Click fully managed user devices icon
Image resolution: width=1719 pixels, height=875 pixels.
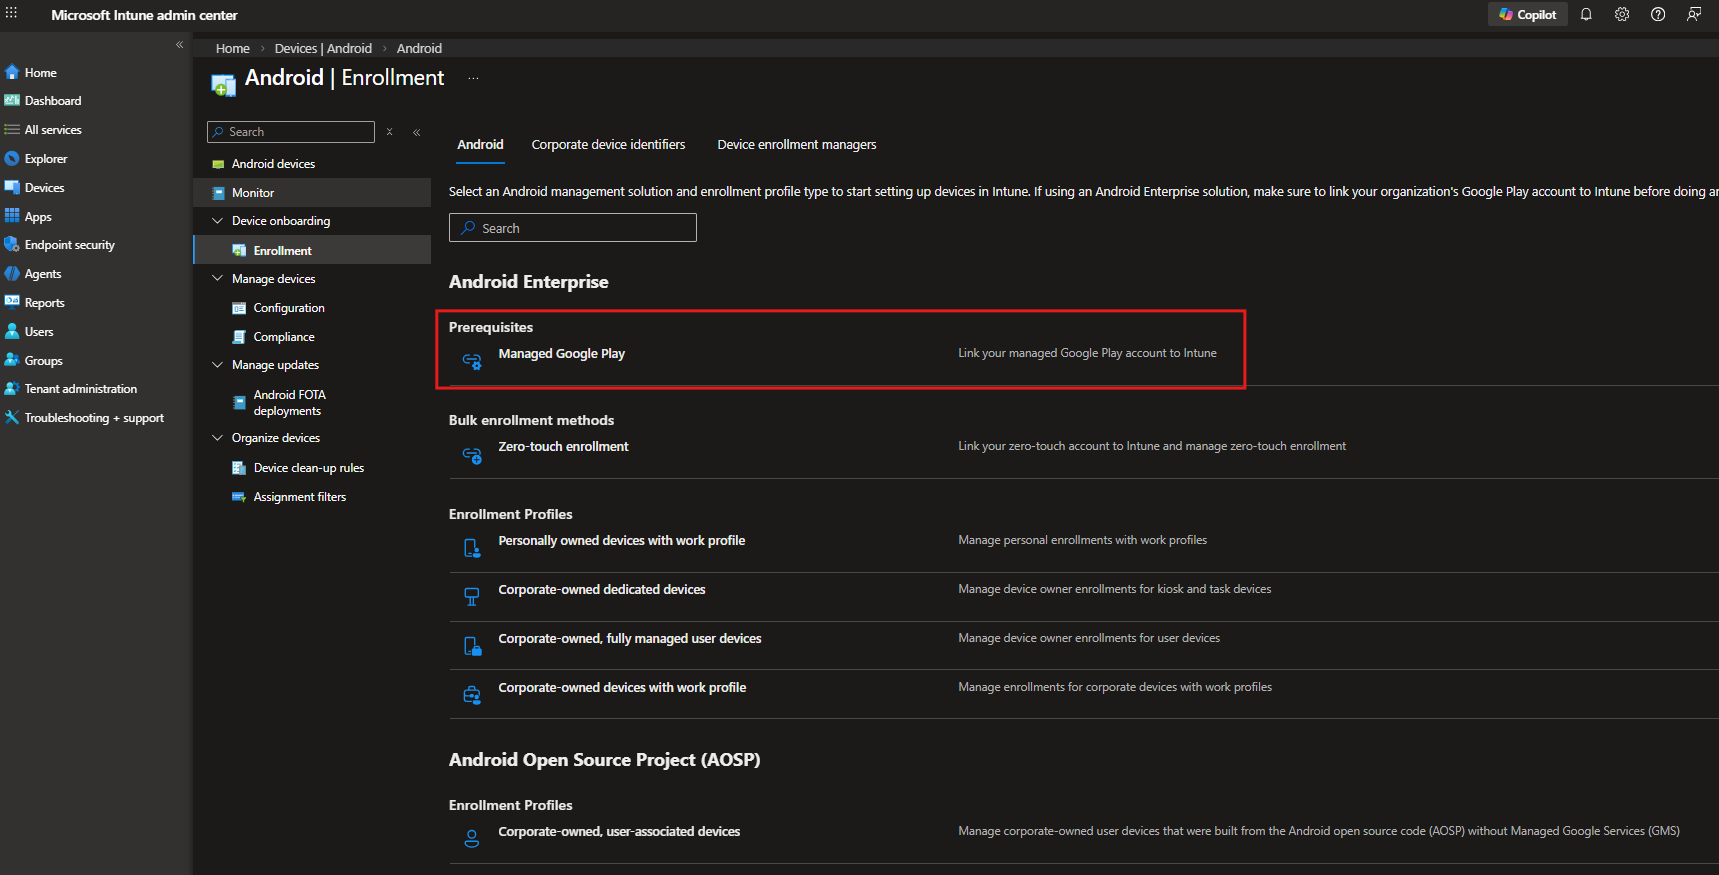(472, 646)
